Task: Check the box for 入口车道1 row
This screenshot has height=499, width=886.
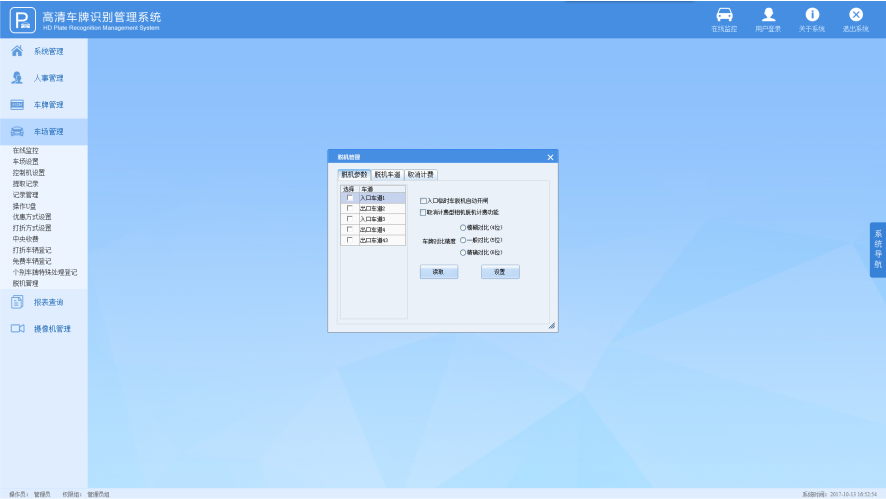Action: click(350, 198)
